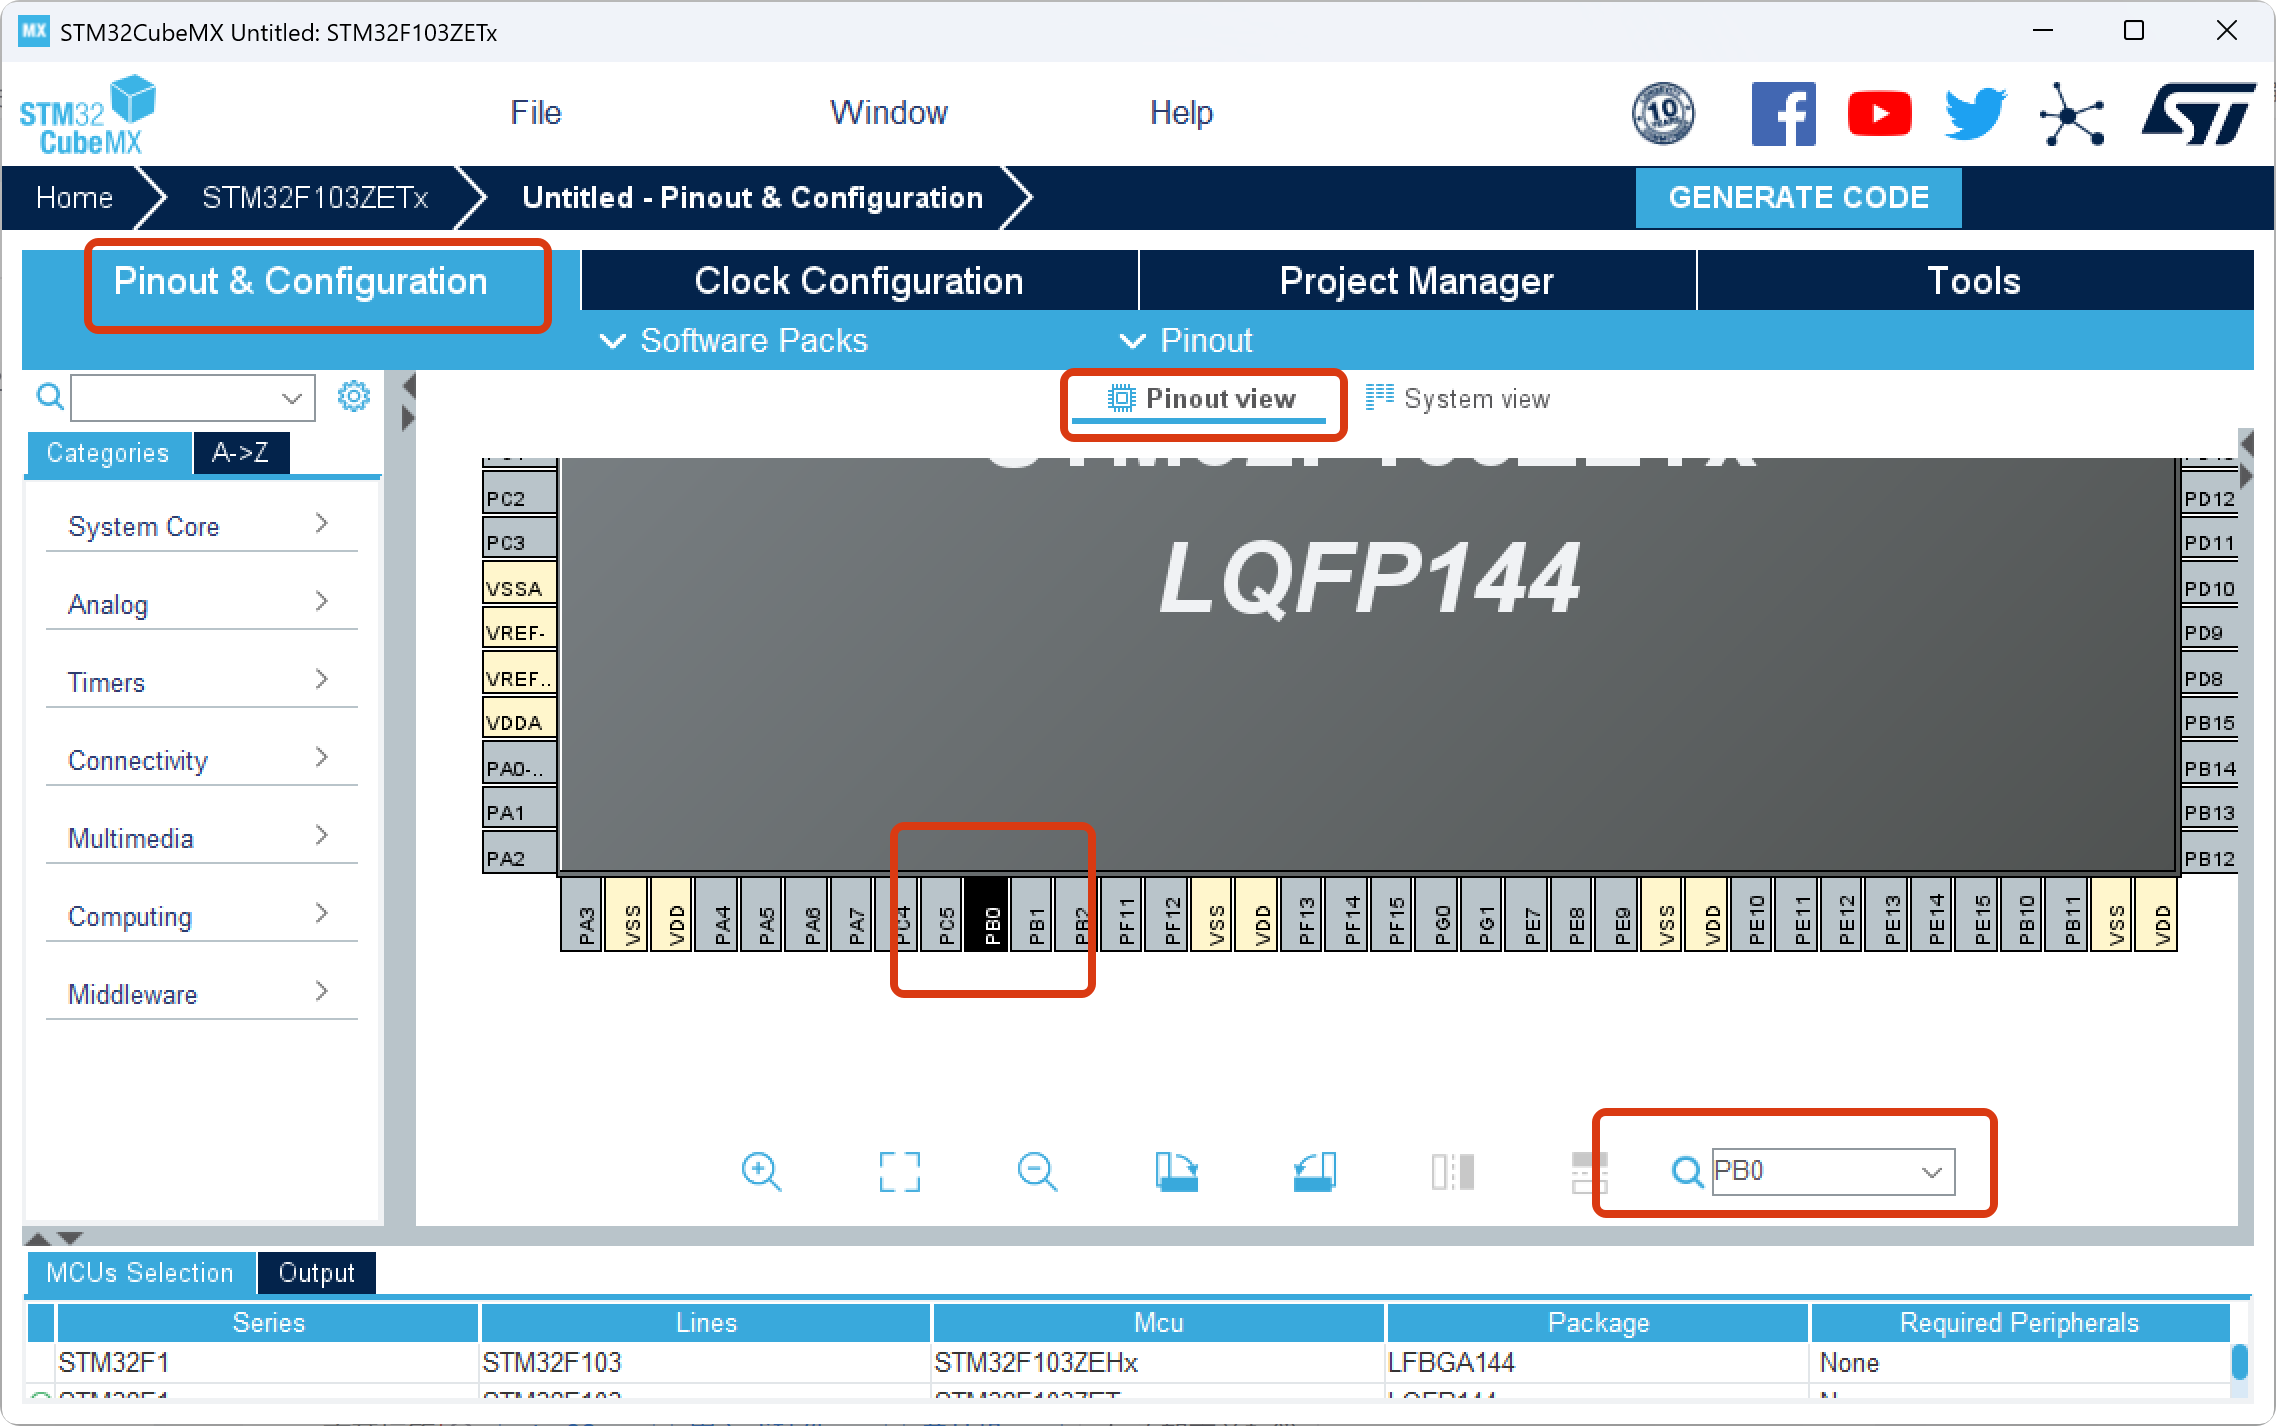Click the ST community network icon
Image resolution: width=2276 pixels, height=1426 pixels.
point(2071,114)
